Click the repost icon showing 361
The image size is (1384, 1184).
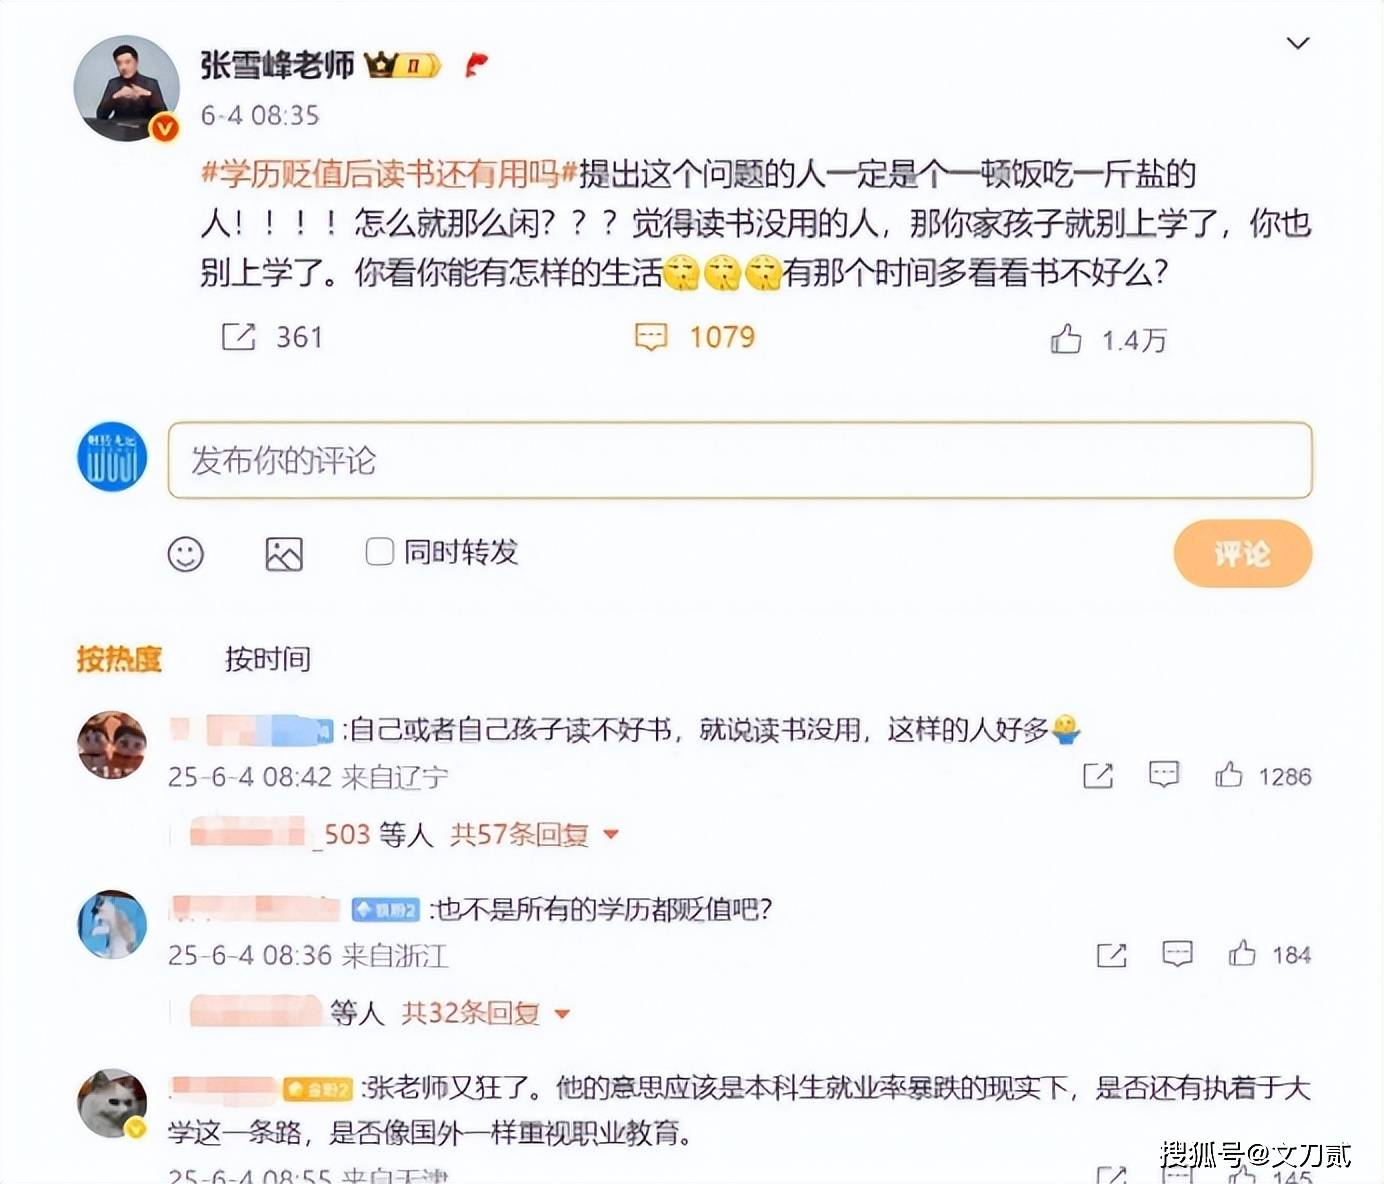coord(238,337)
